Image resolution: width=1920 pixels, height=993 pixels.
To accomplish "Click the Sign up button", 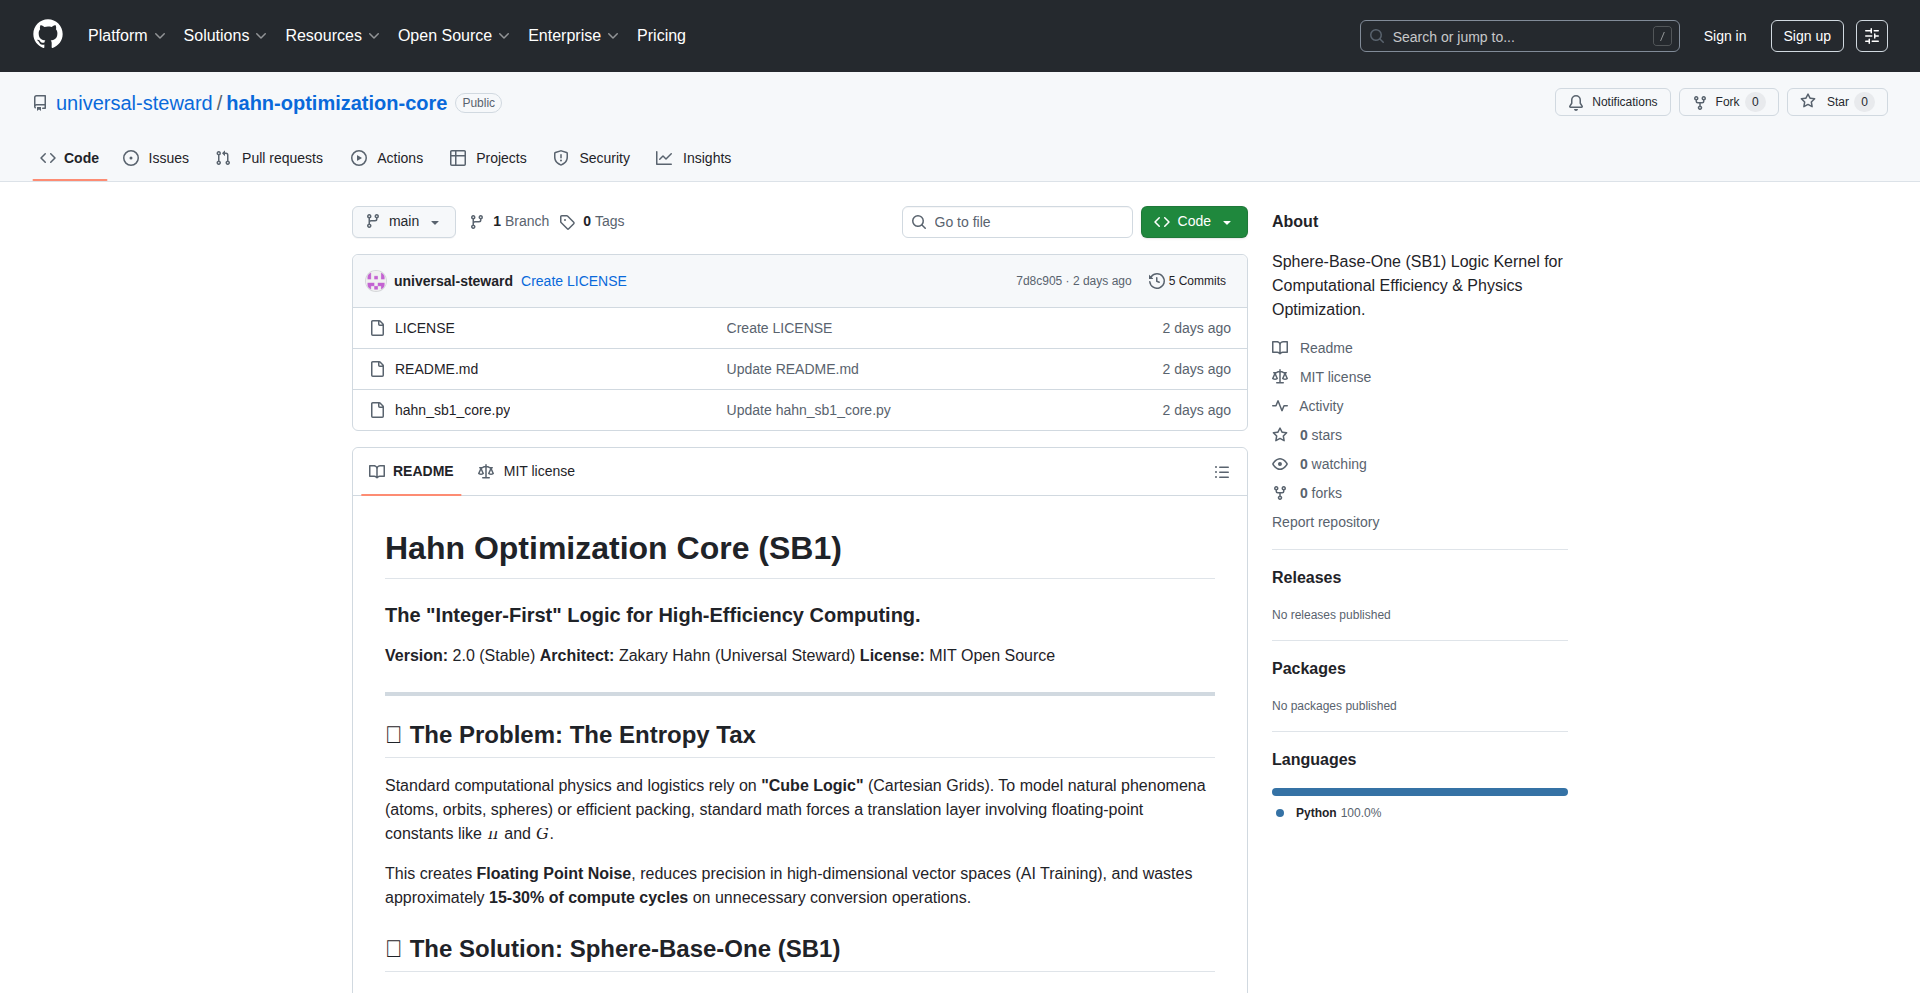I will click(x=1806, y=36).
